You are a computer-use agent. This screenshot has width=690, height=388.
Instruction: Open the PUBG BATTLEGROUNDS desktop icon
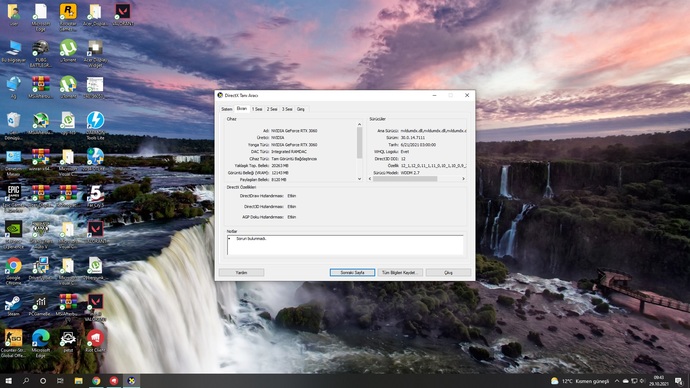[x=40, y=54]
